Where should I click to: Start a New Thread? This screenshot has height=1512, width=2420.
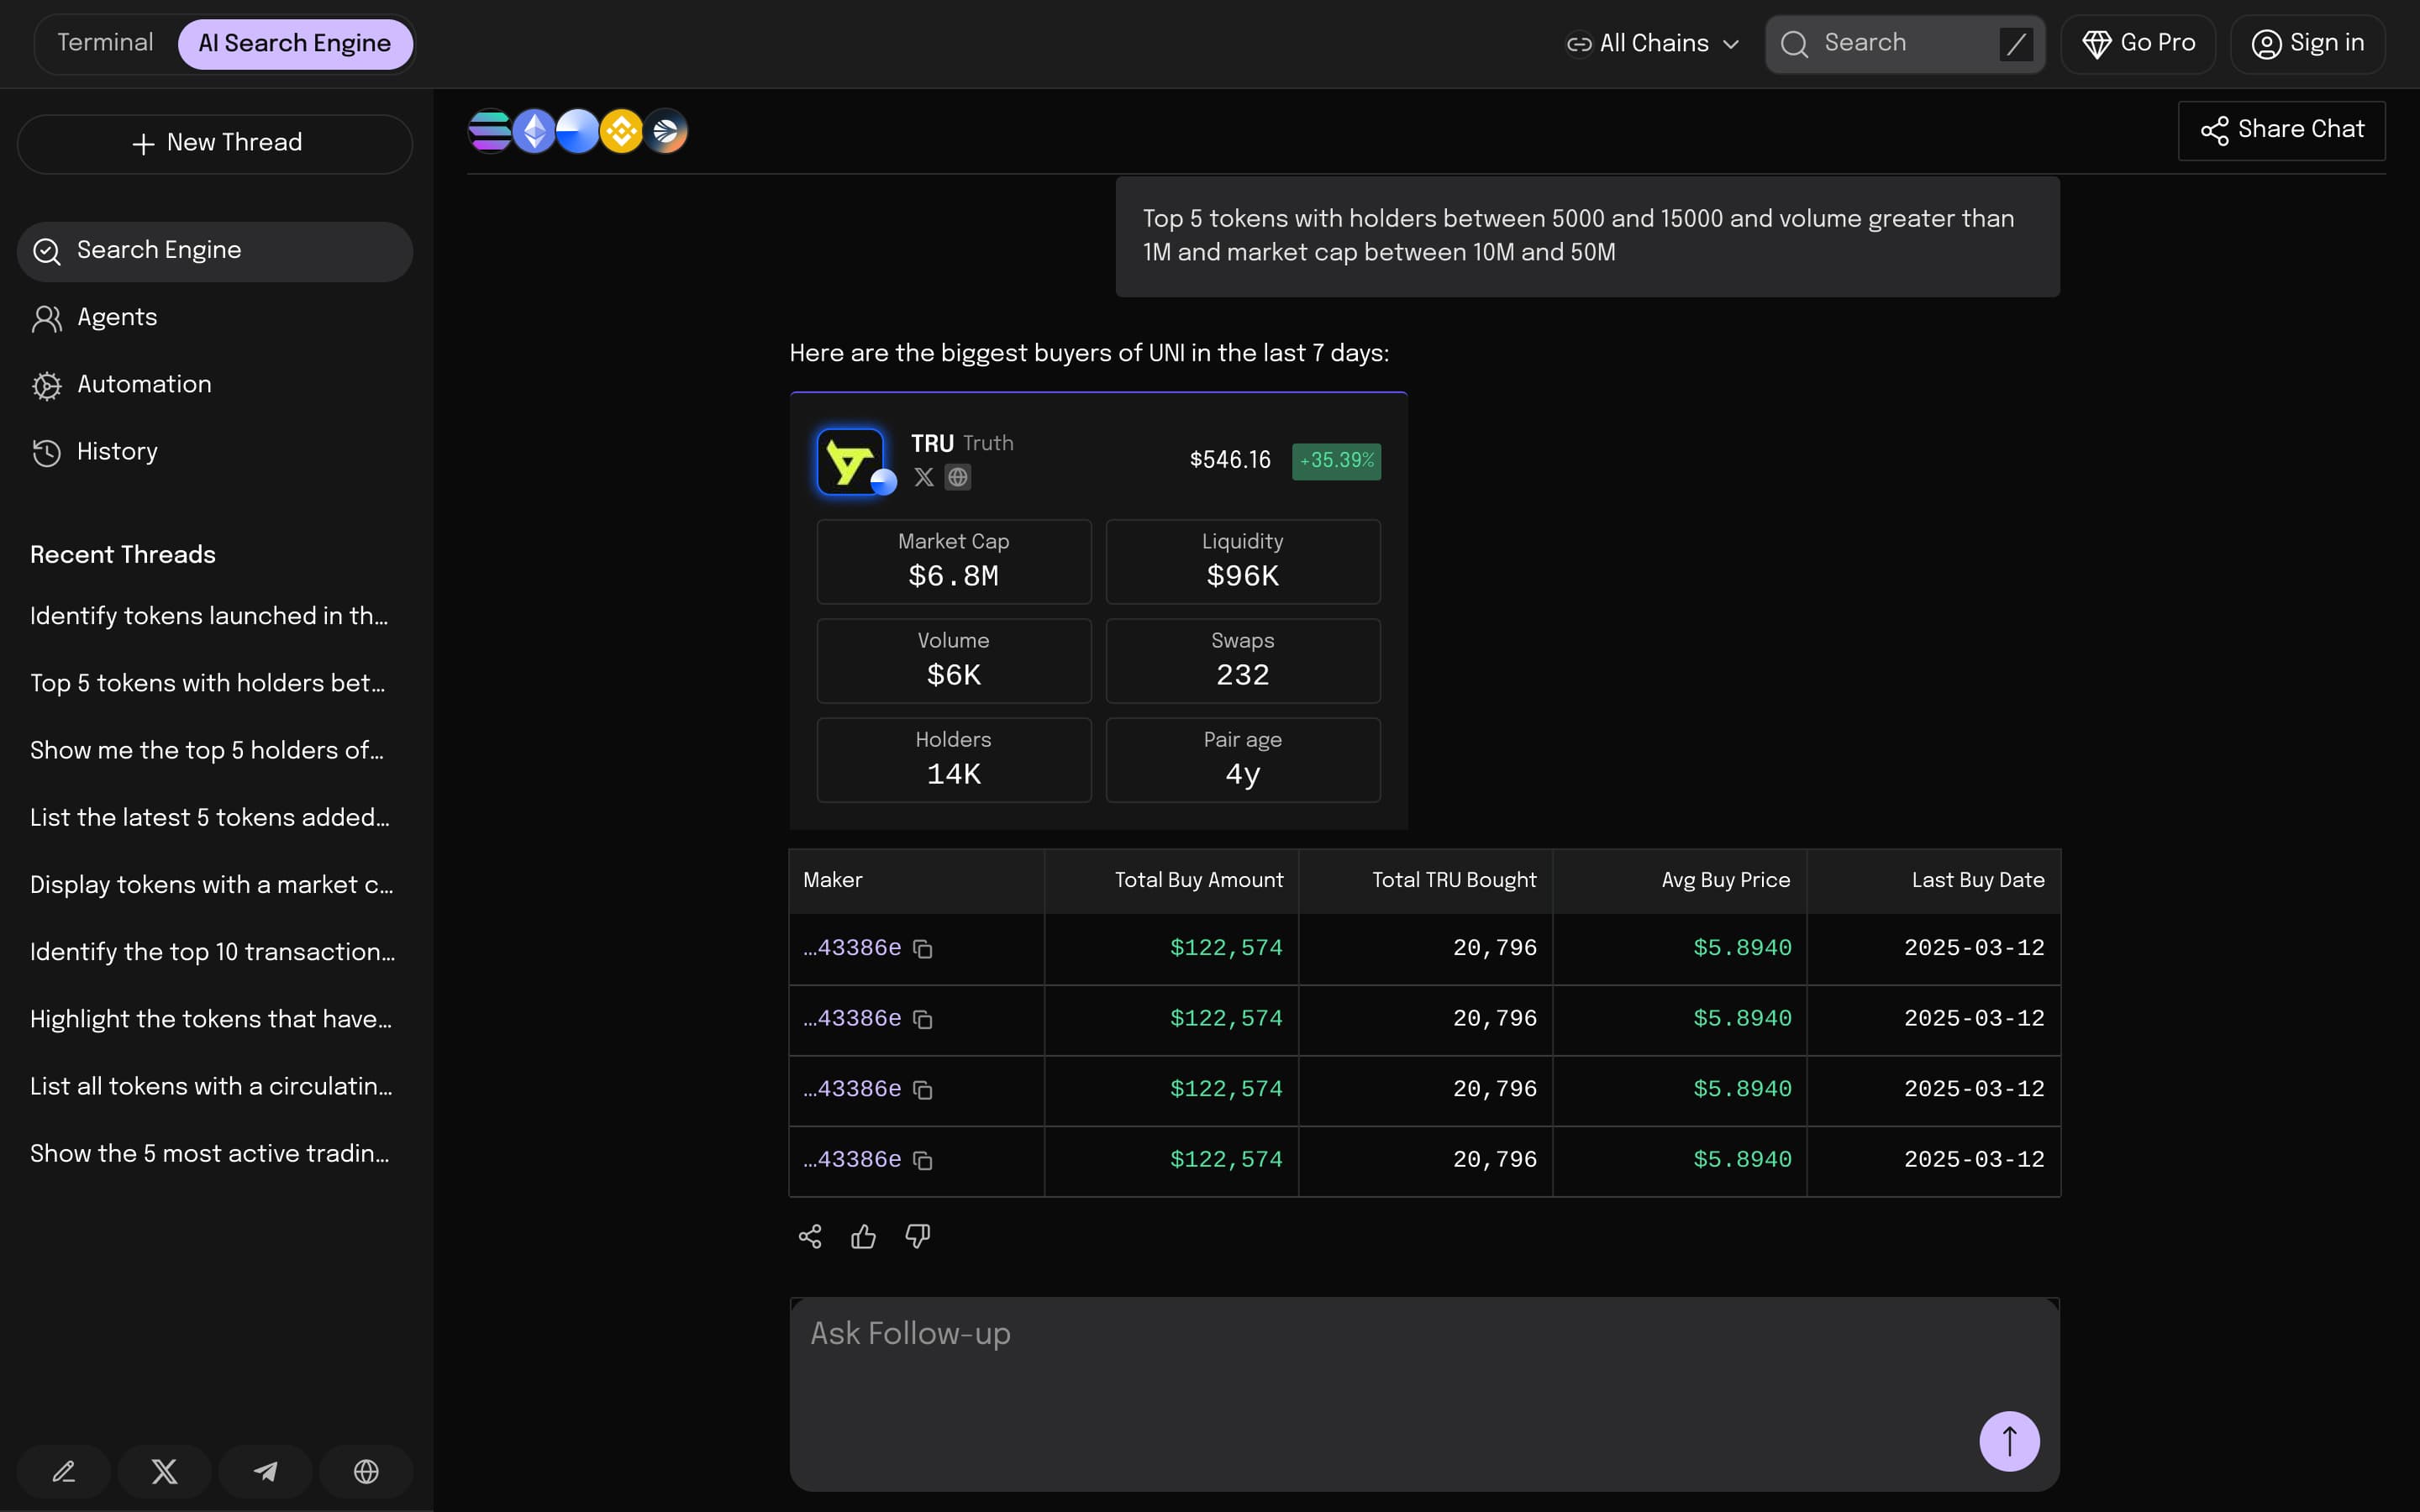[x=215, y=143]
